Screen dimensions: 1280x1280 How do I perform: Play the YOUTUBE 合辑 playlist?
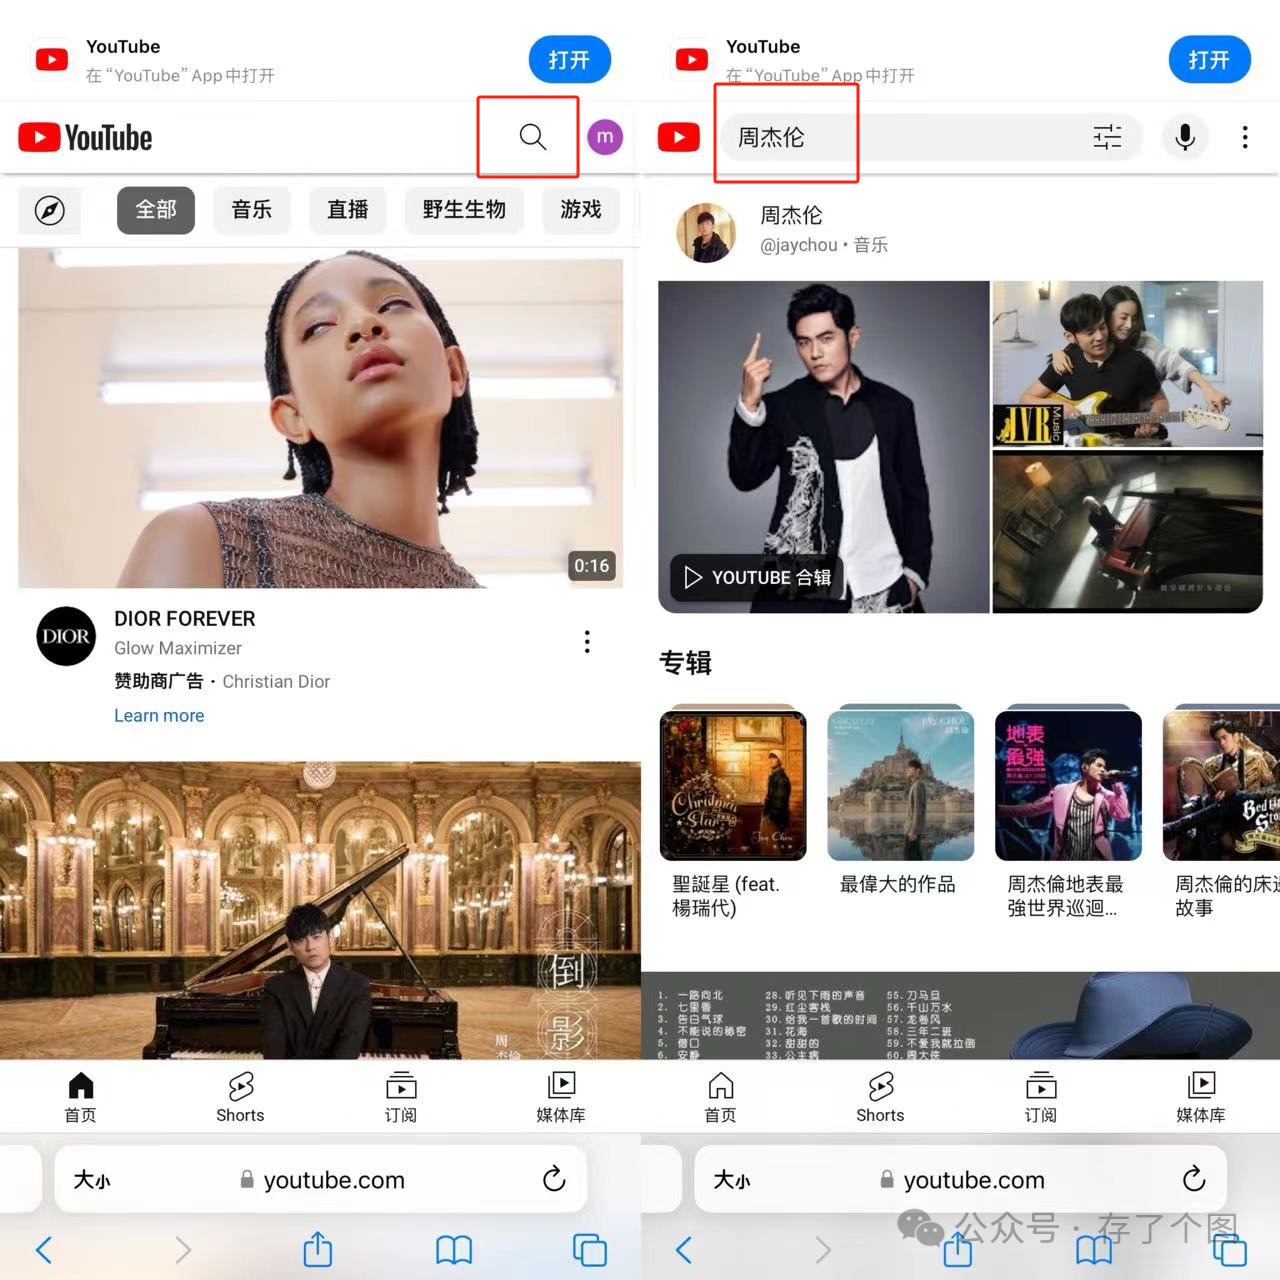point(754,577)
